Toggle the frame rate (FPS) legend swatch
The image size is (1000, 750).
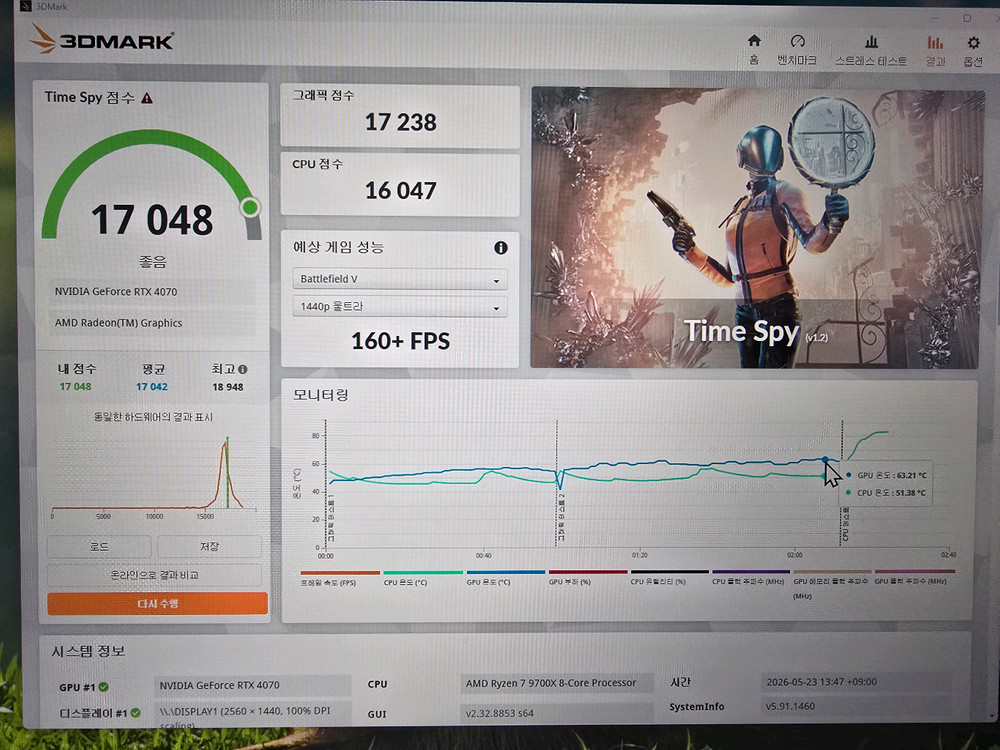point(340,573)
